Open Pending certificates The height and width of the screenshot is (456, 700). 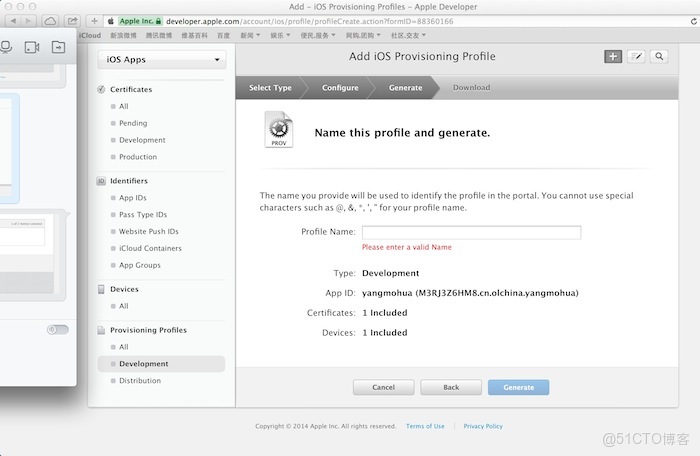tap(133, 123)
